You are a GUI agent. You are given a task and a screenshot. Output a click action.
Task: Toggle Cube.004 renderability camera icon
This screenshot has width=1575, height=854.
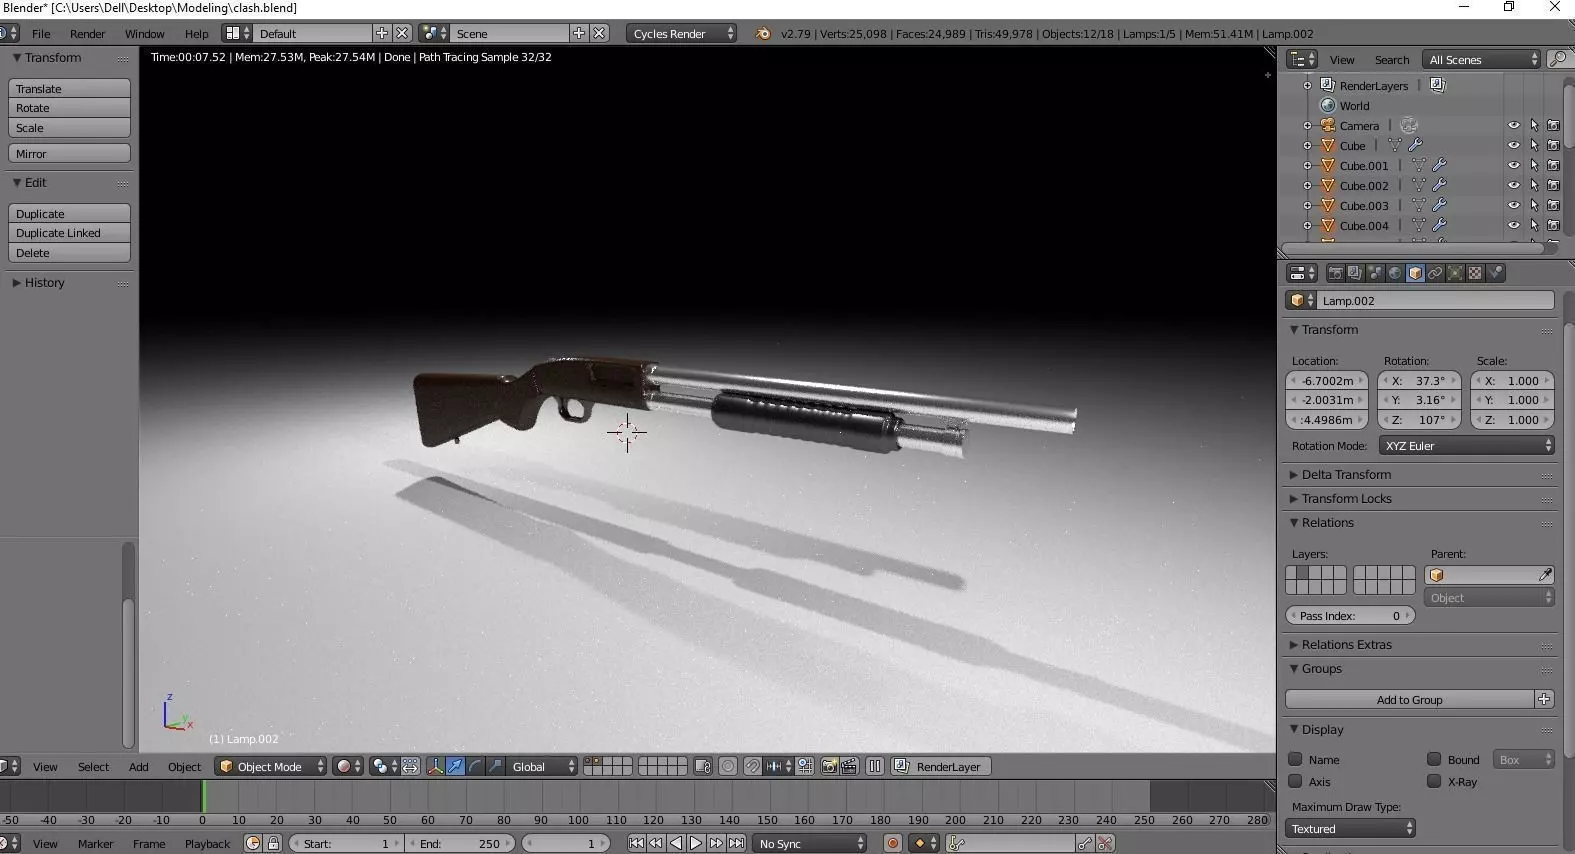(1553, 225)
